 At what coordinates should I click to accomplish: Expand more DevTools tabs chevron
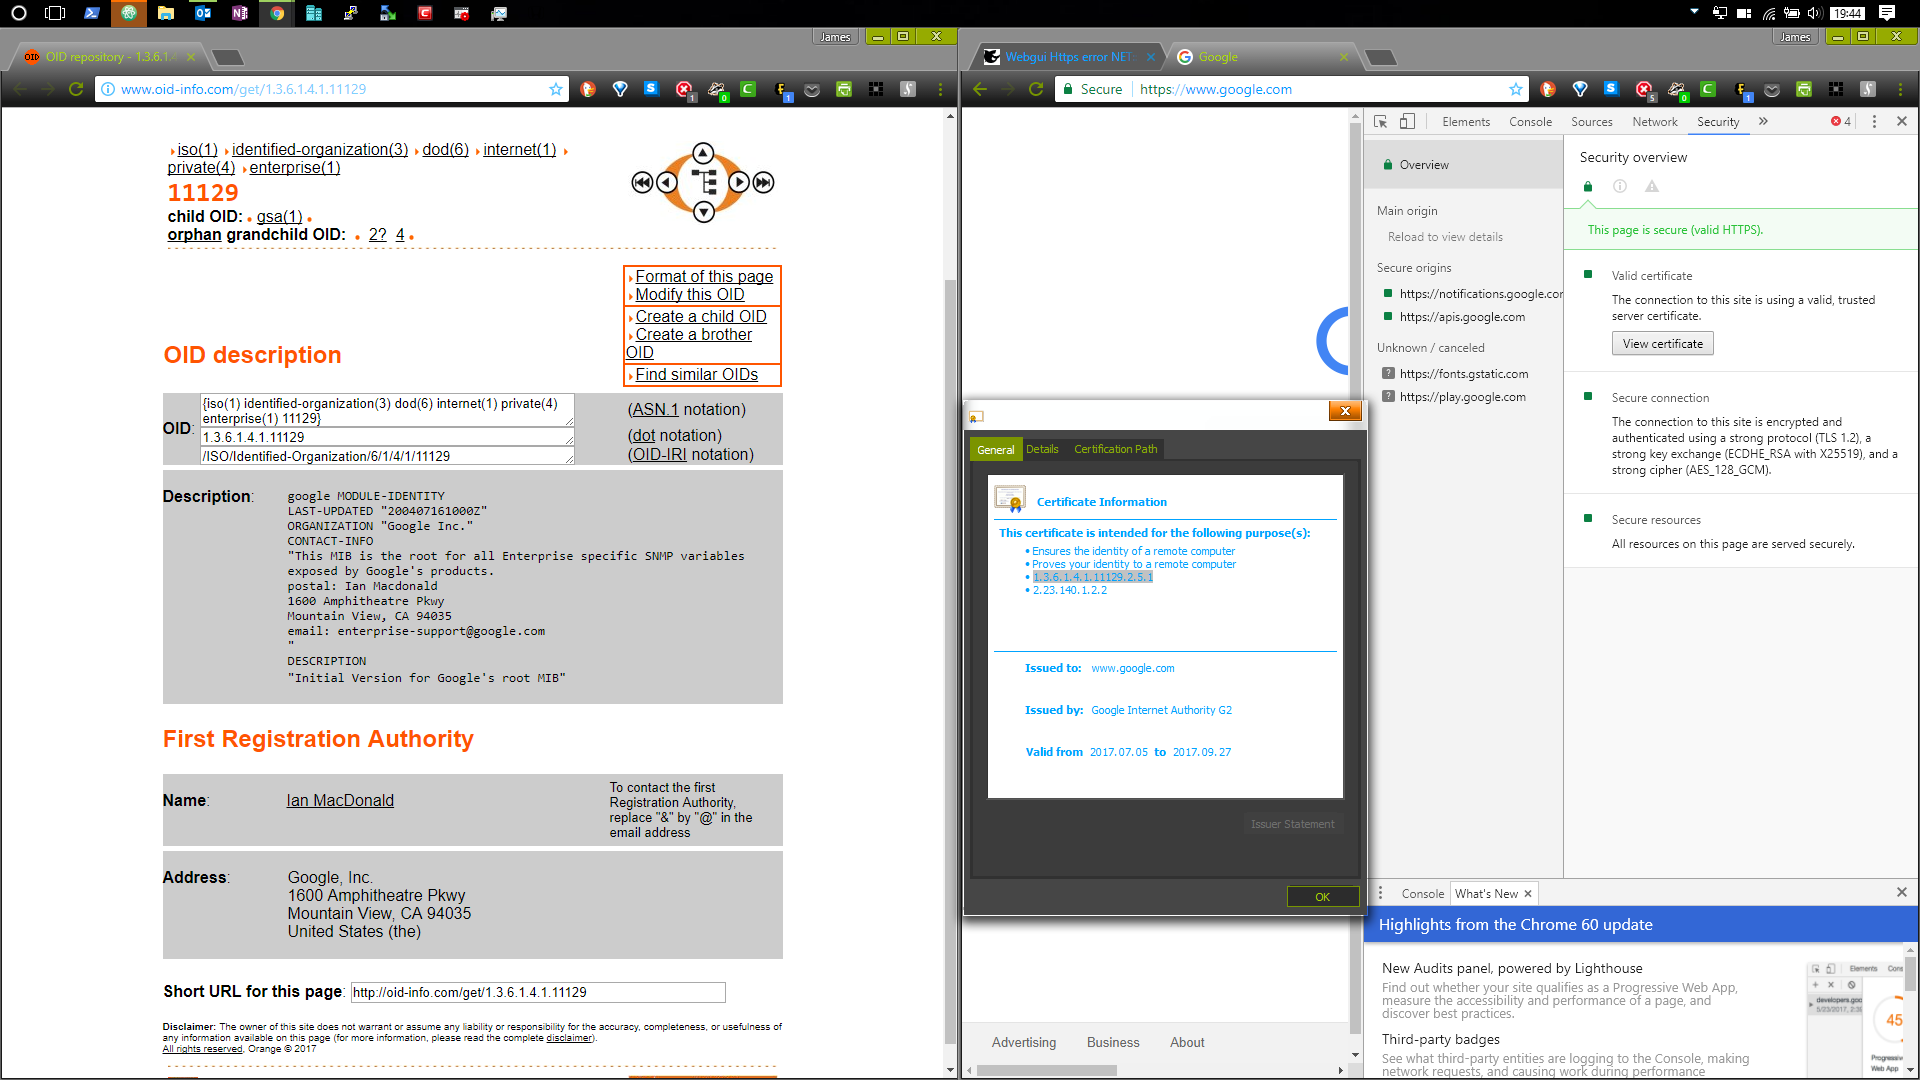click(x=1763, y=121)
